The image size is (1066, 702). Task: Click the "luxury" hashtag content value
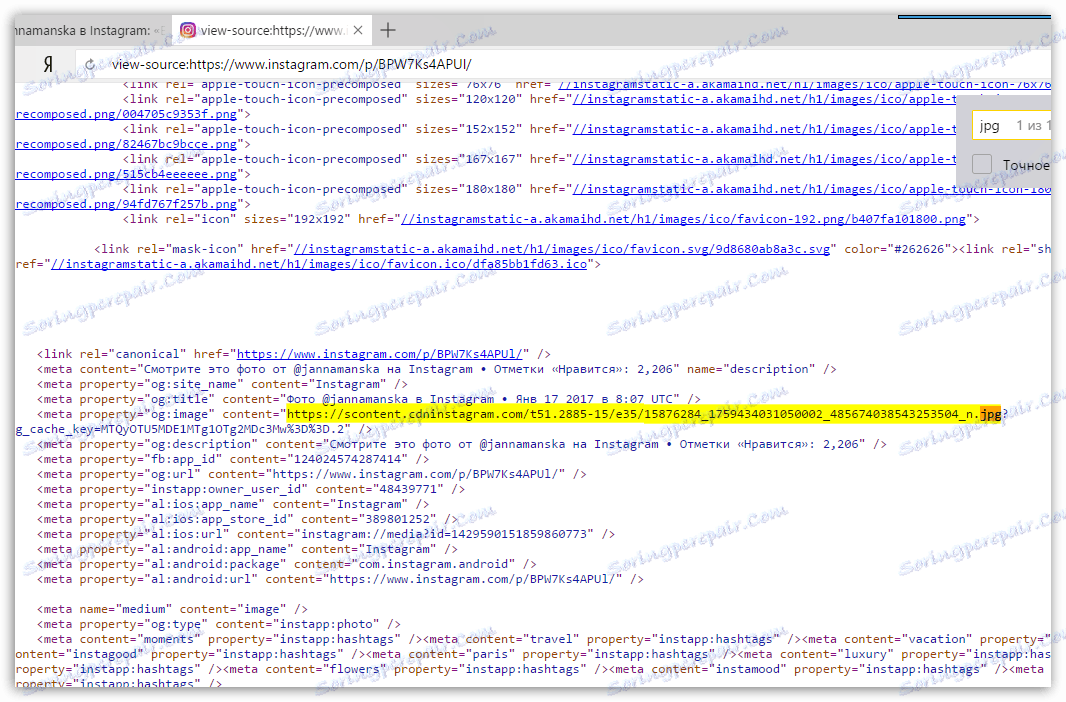pos(865,654)
